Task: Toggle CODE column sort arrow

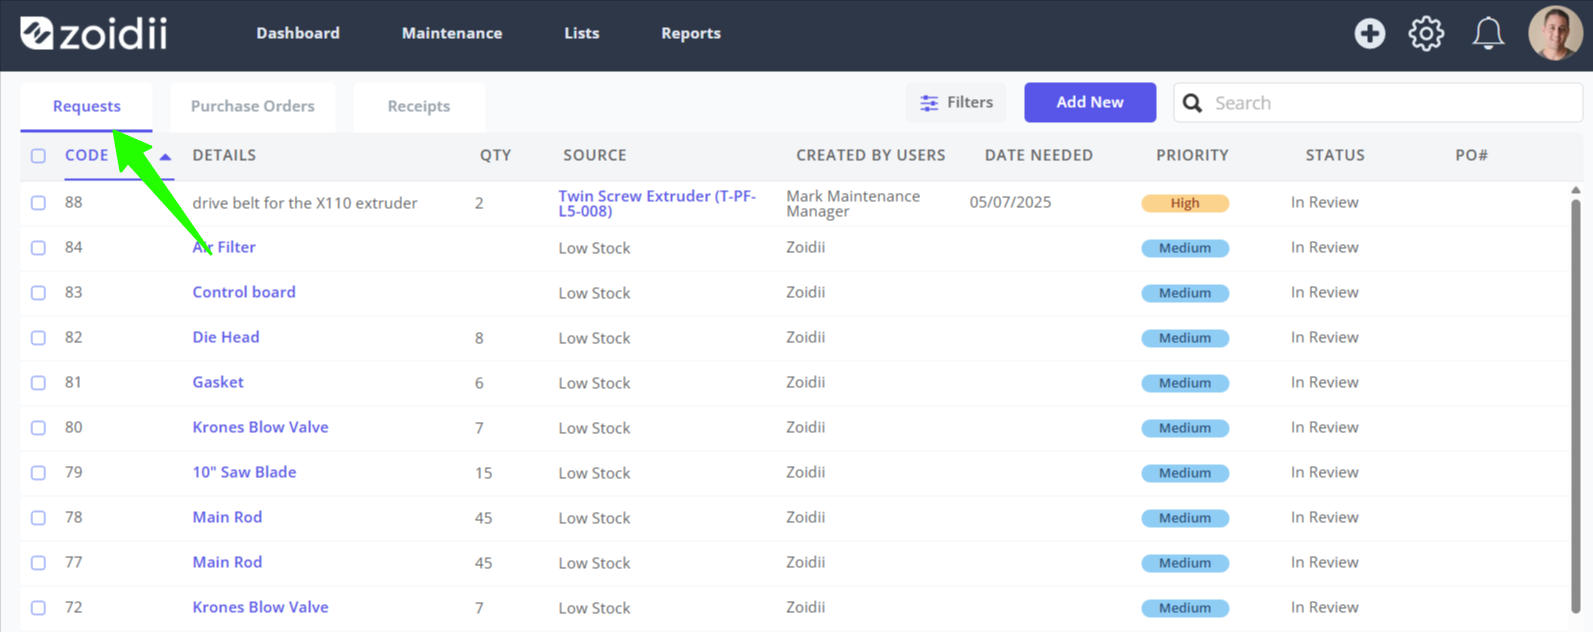Action: pyautogui.click(x=165, y=156)
